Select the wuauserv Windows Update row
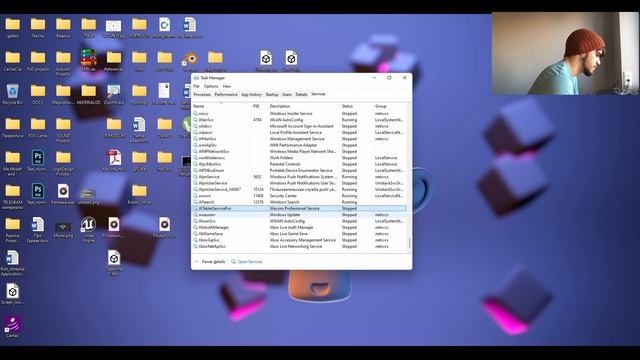This screenshot has height=360, width=640. (300, 215)
